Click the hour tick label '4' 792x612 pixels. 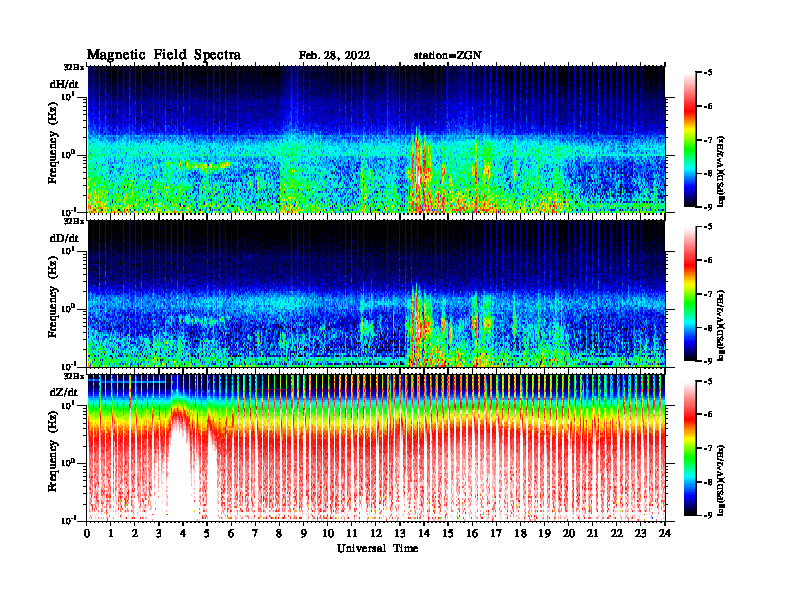point(183,534)
